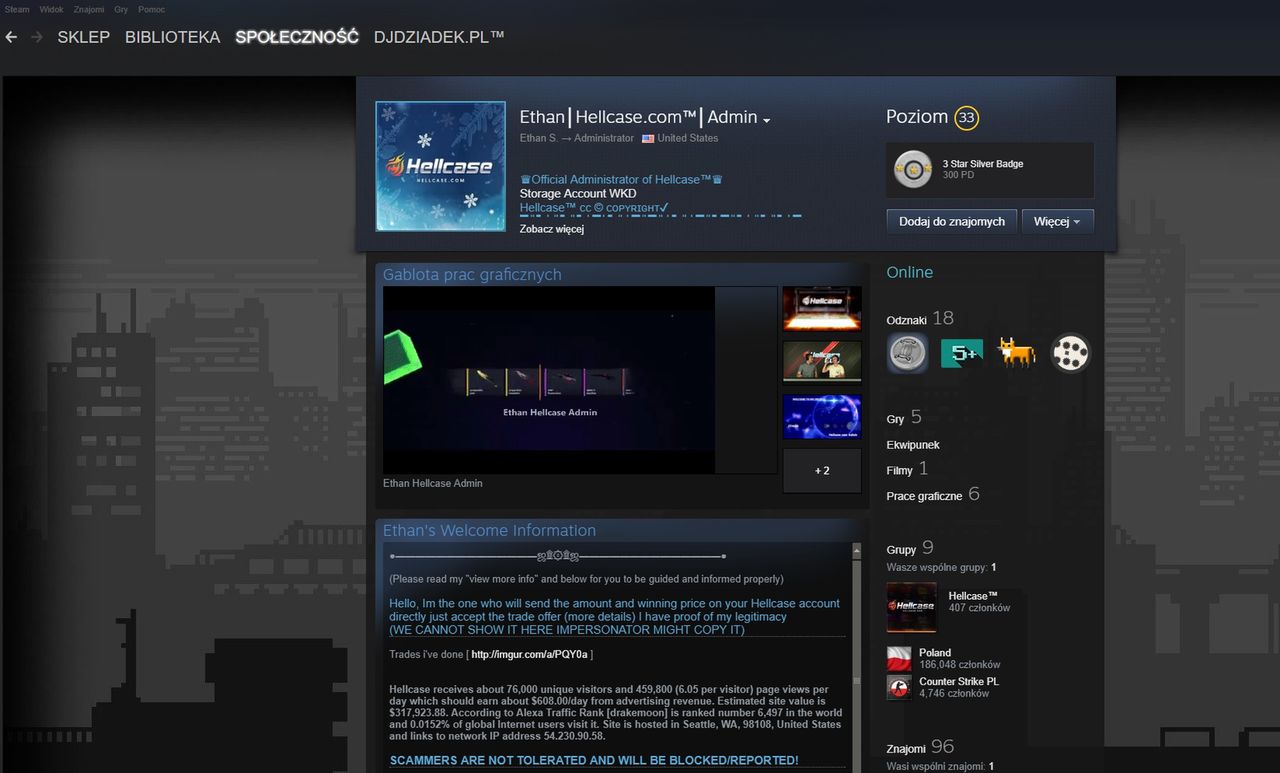Open the Odznaki 18 link

pyautogui.click(x=920, y=319)
